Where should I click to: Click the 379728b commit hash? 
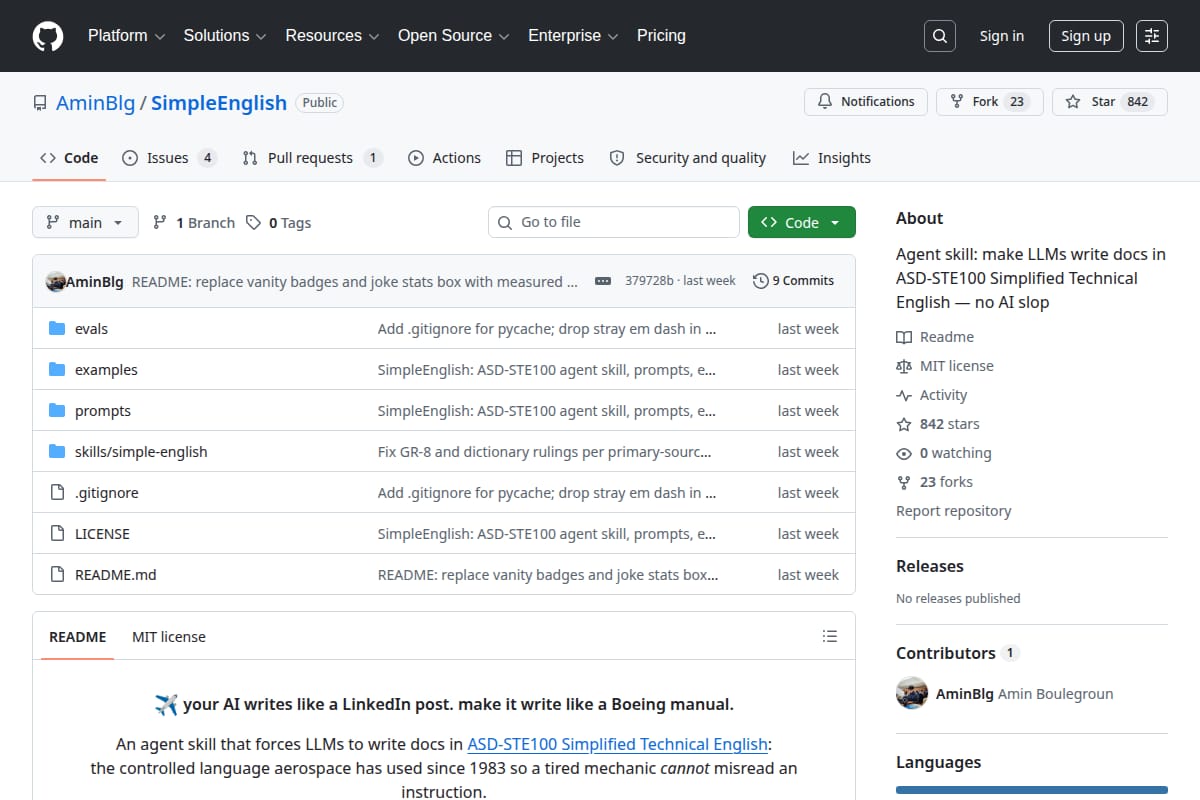pyautogui.click(x=649, y=281)
